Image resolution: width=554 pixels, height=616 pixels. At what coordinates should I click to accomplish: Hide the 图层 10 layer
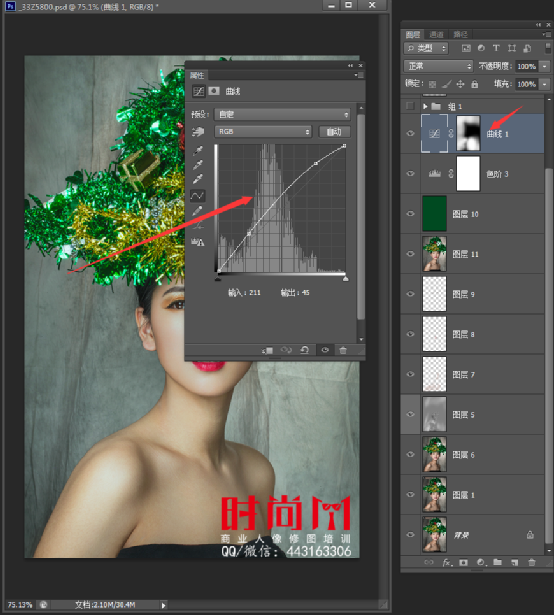point(410,214)
